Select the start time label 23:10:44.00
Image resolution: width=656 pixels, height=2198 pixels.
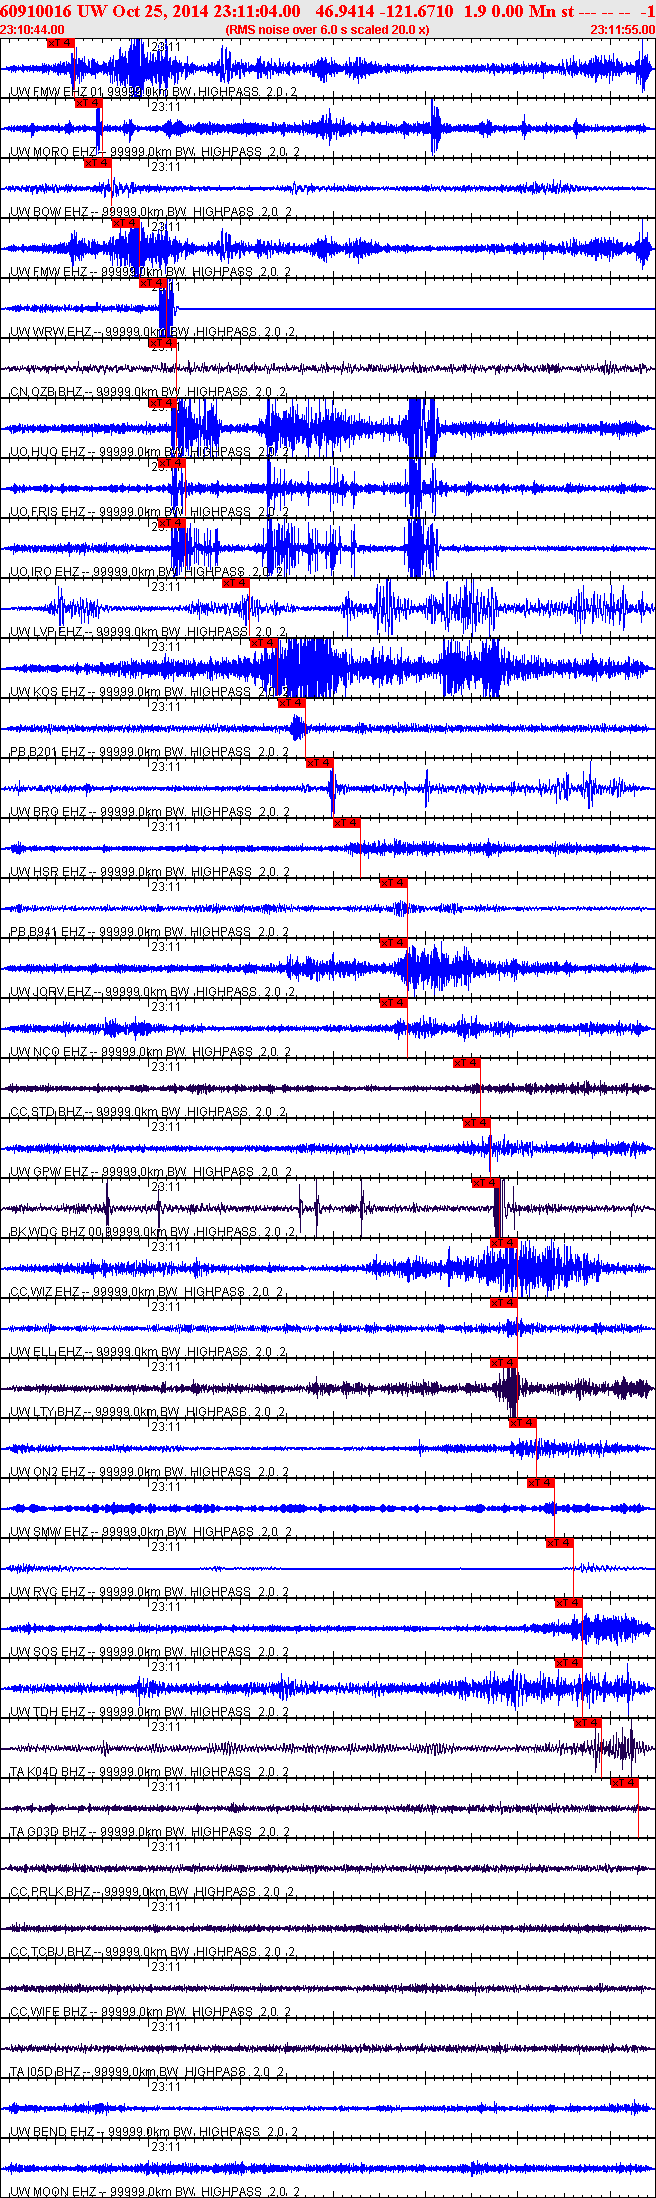(33, 30)
